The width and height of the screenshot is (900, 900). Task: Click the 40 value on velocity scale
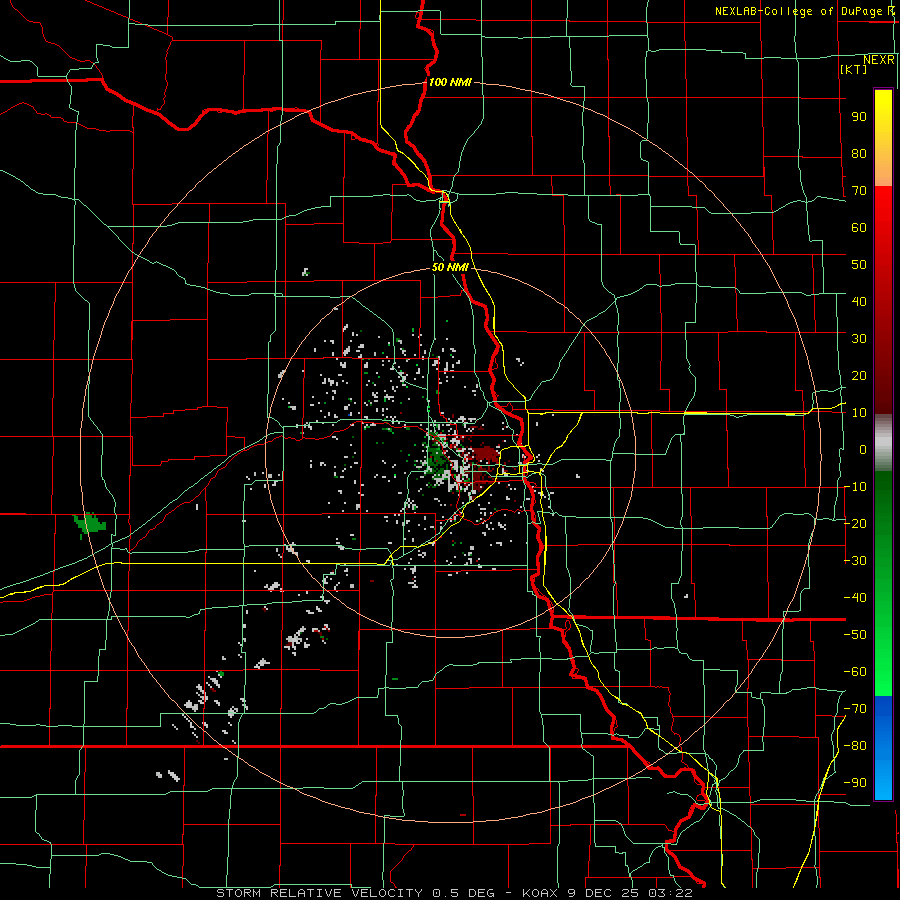click(859, 301)
